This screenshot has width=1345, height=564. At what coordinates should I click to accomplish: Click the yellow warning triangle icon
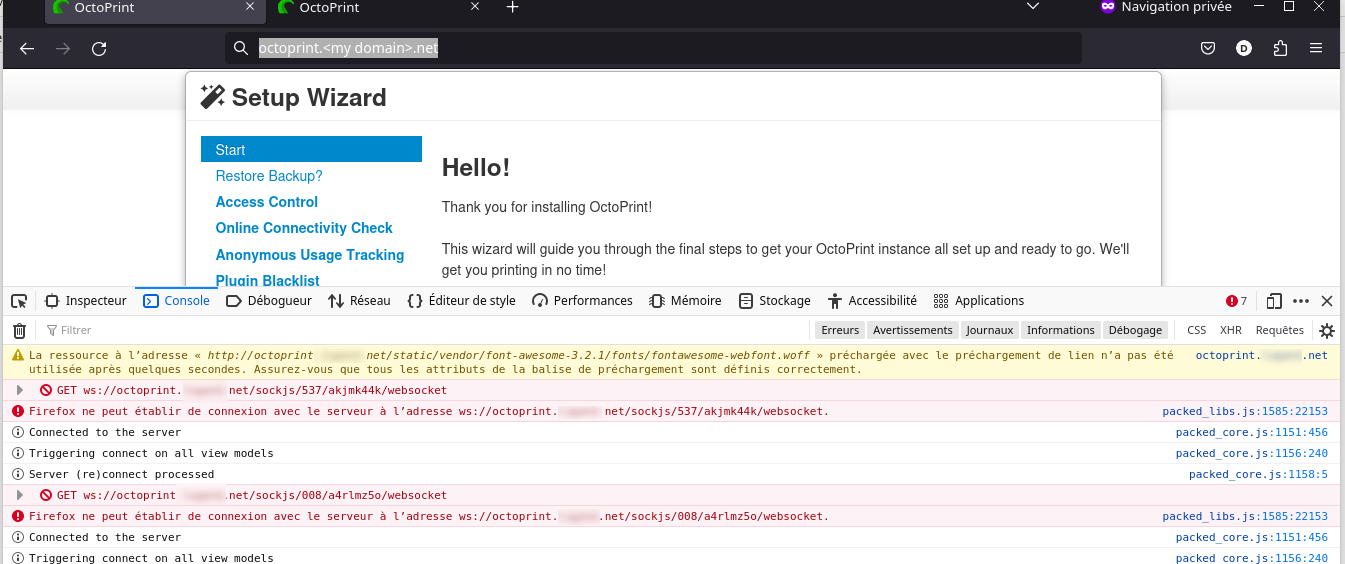[x=17, y=355]
